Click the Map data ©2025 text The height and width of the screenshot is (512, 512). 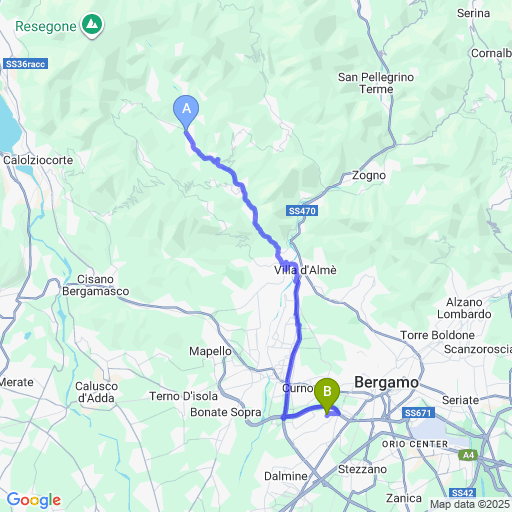click(x=470, y=504)
